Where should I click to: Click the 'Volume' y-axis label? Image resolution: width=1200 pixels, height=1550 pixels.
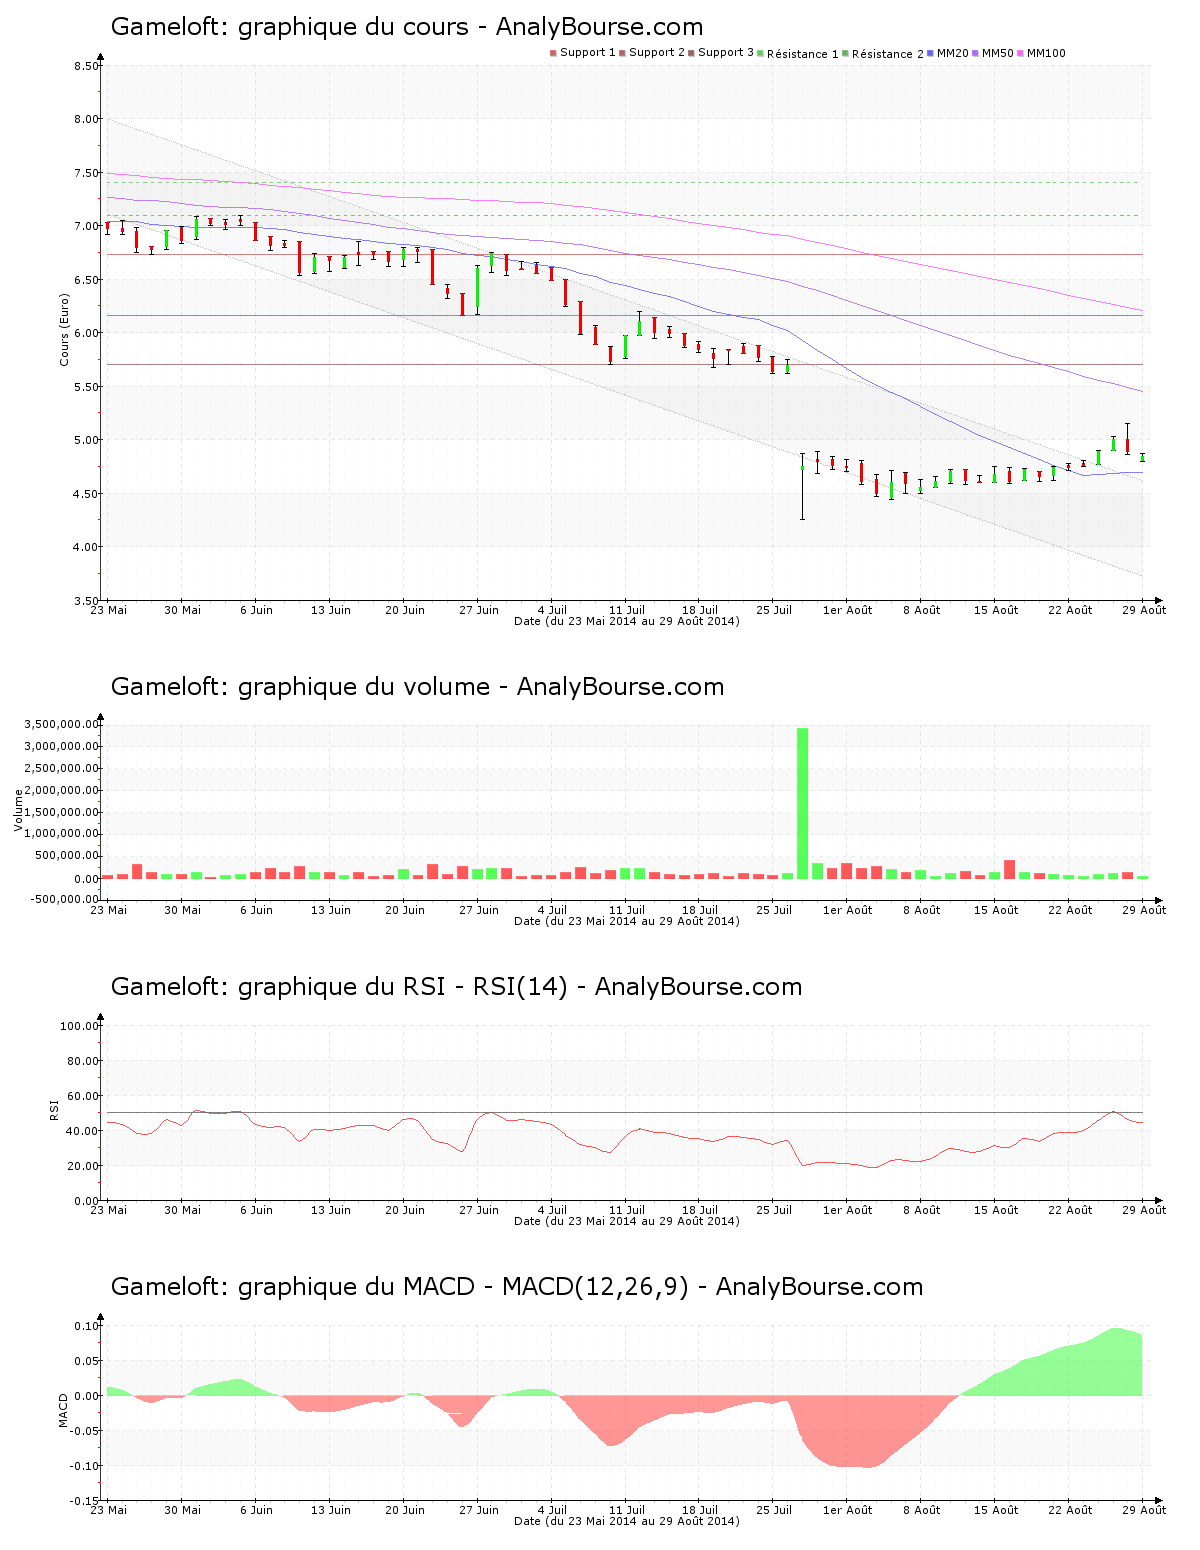coord(18,810)
